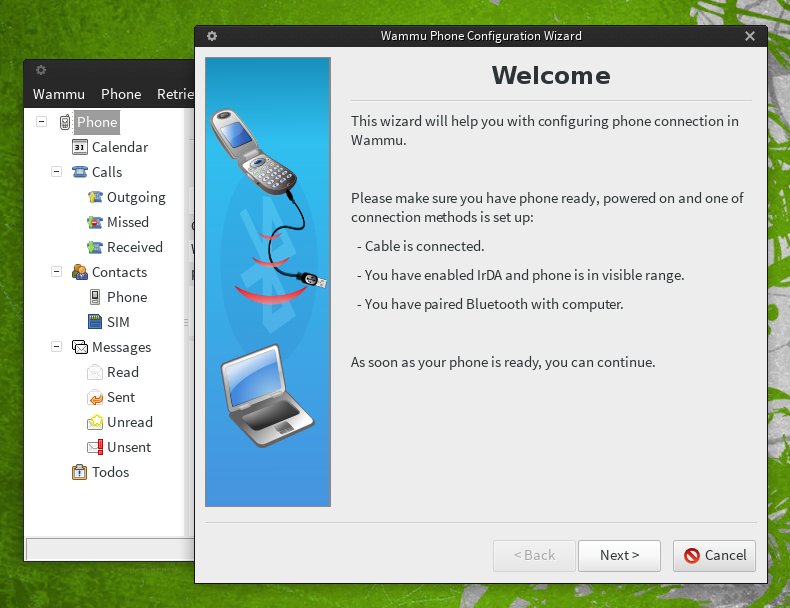Cancel the phone configuration wizard

(x=714, y=555)
